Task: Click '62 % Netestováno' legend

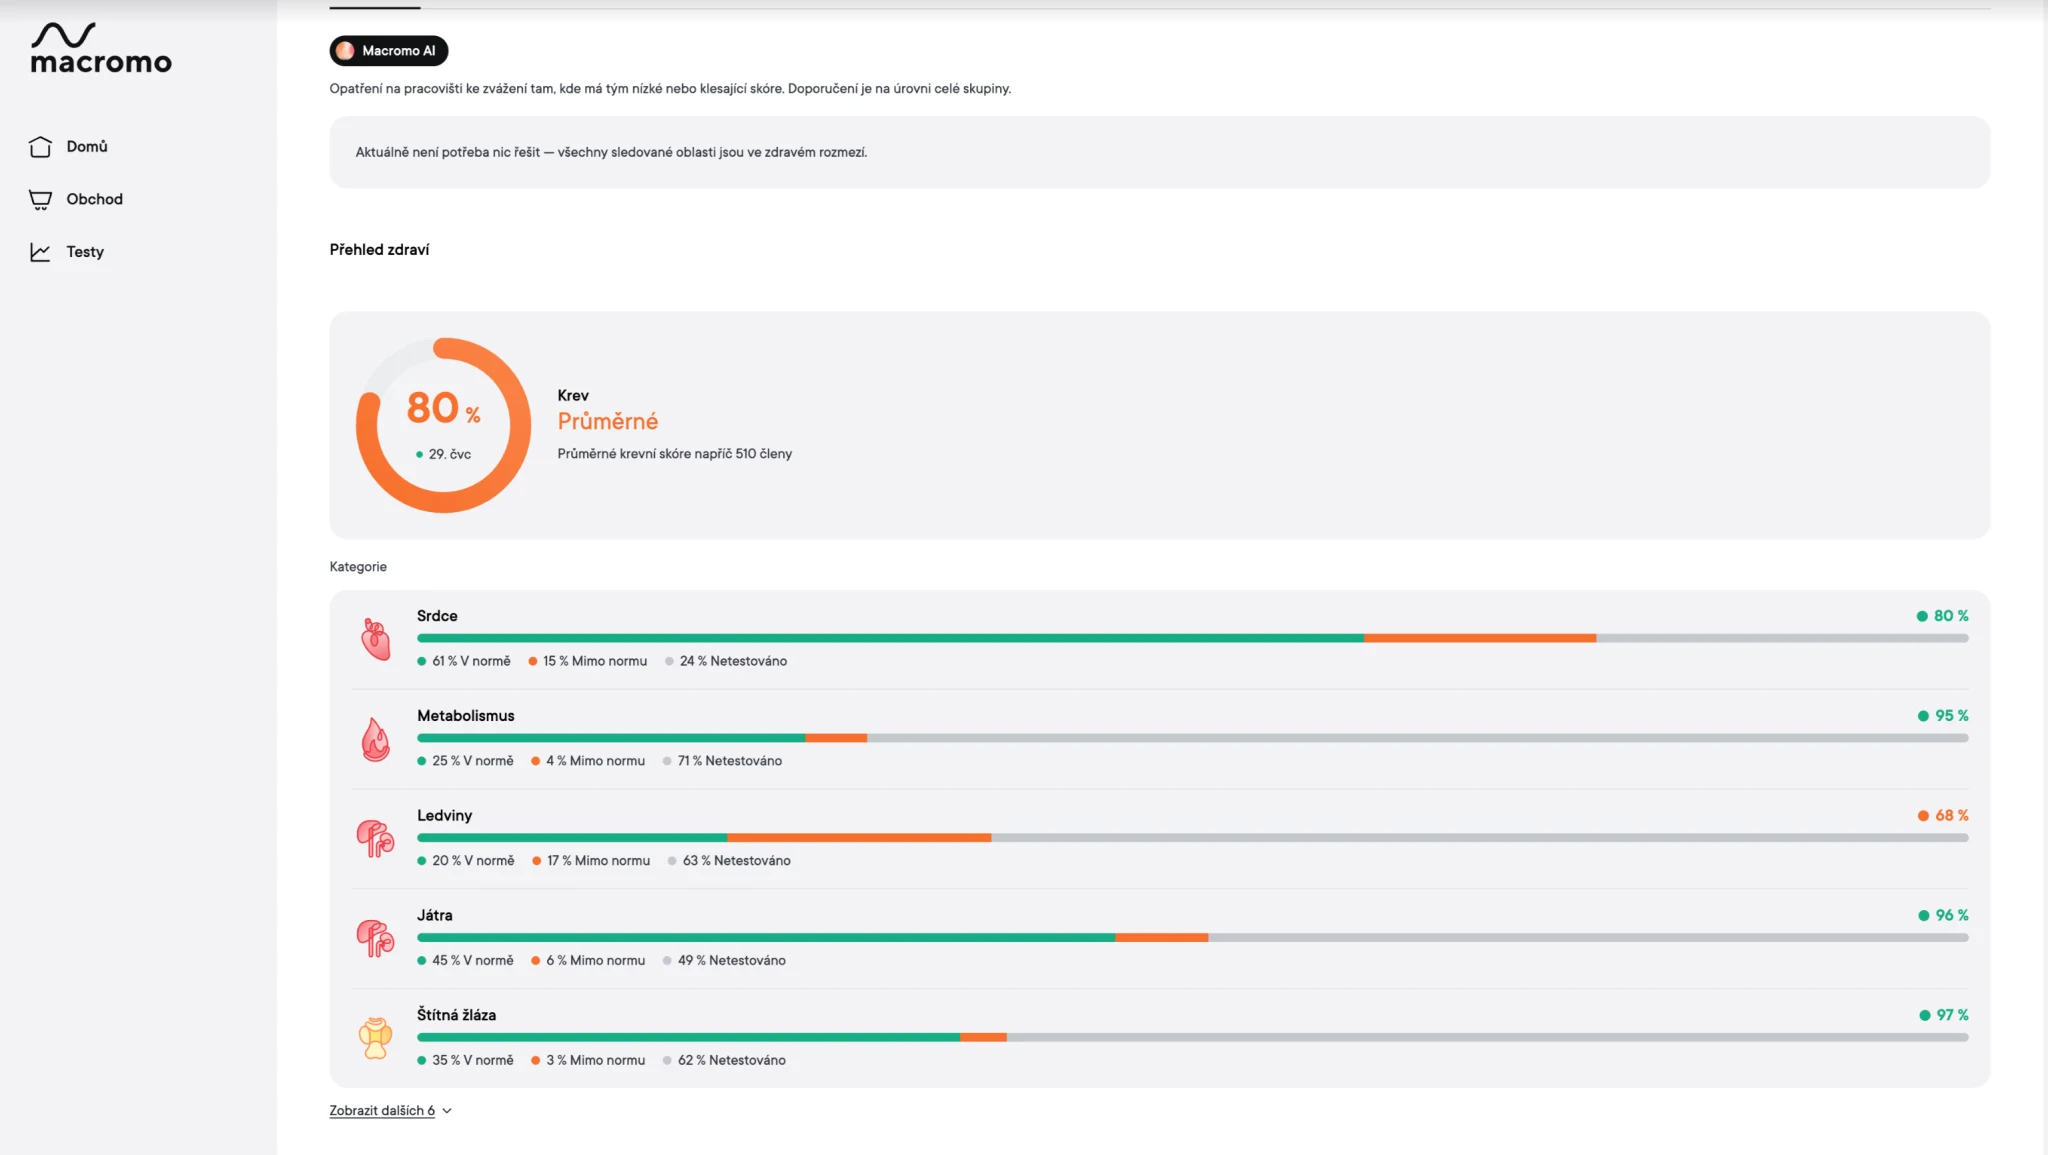Action: 724,1061
